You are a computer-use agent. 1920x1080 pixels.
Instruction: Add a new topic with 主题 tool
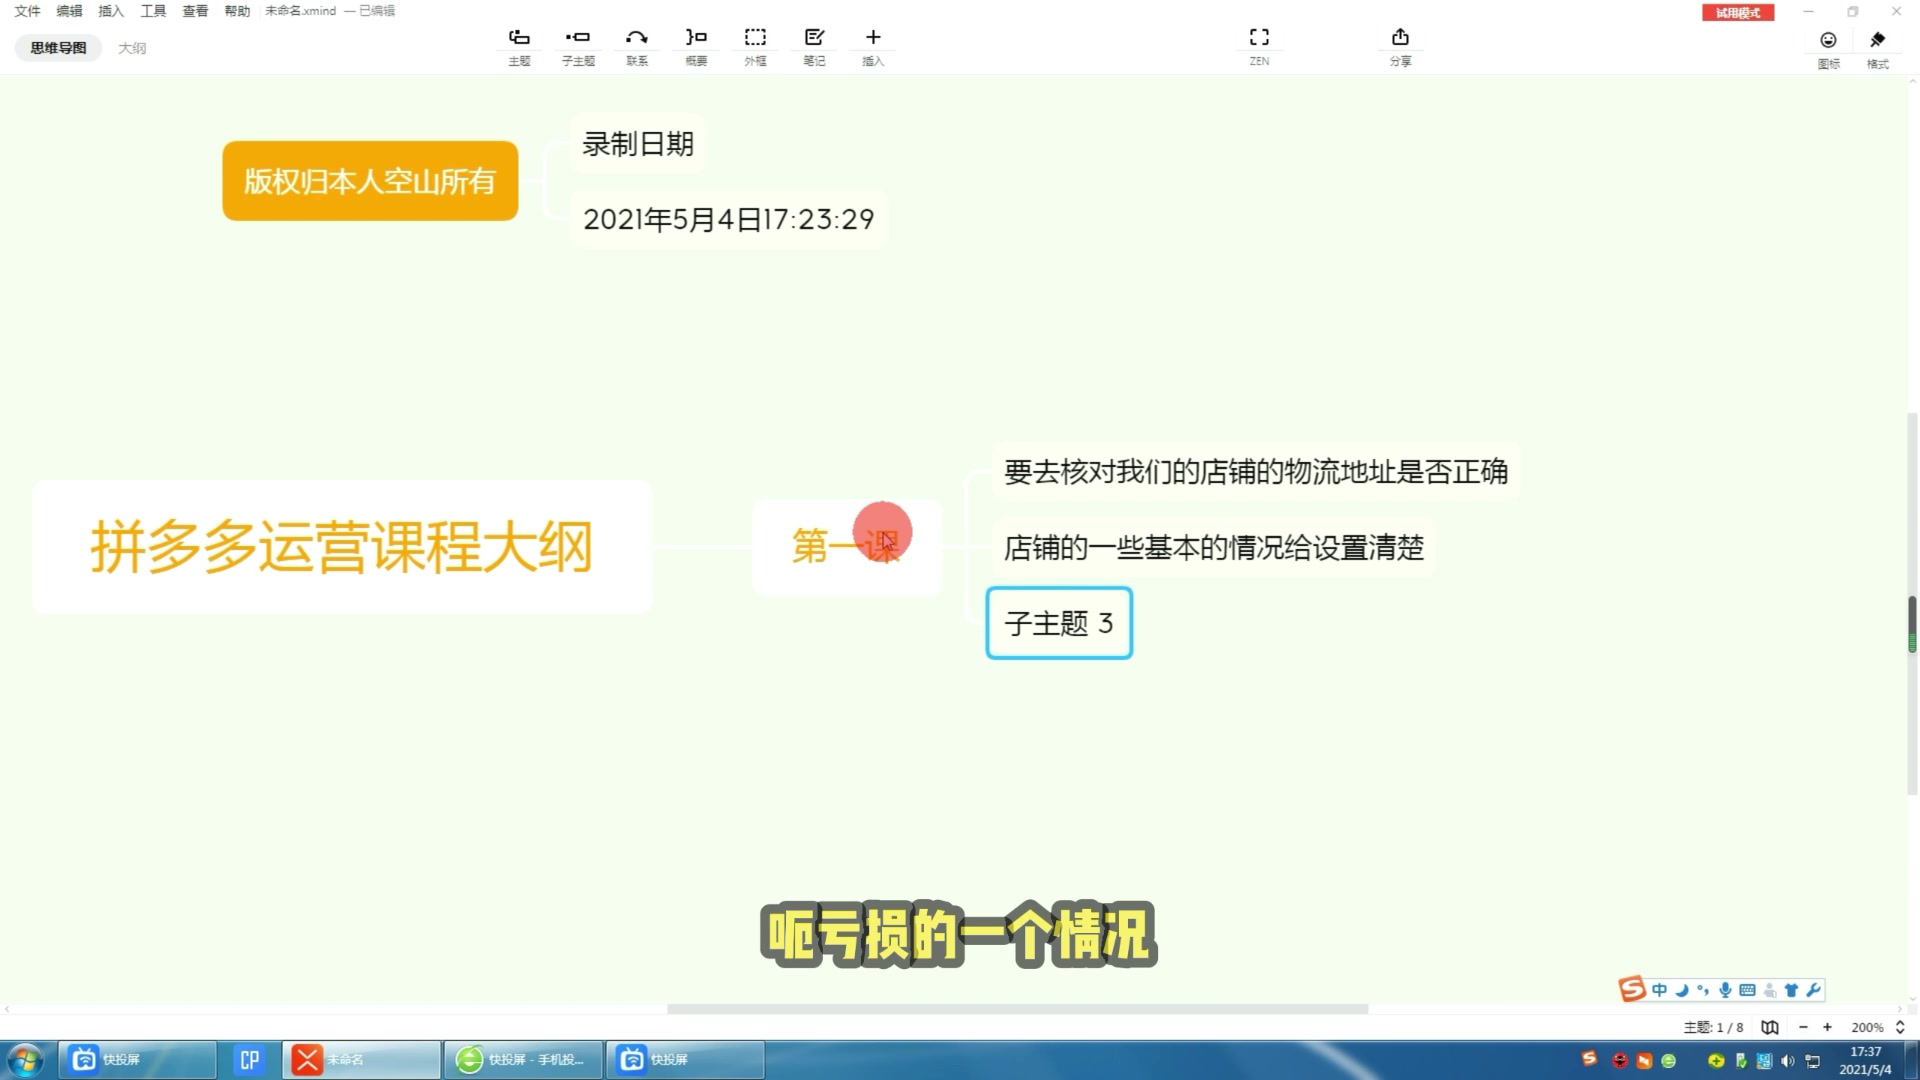519,46
